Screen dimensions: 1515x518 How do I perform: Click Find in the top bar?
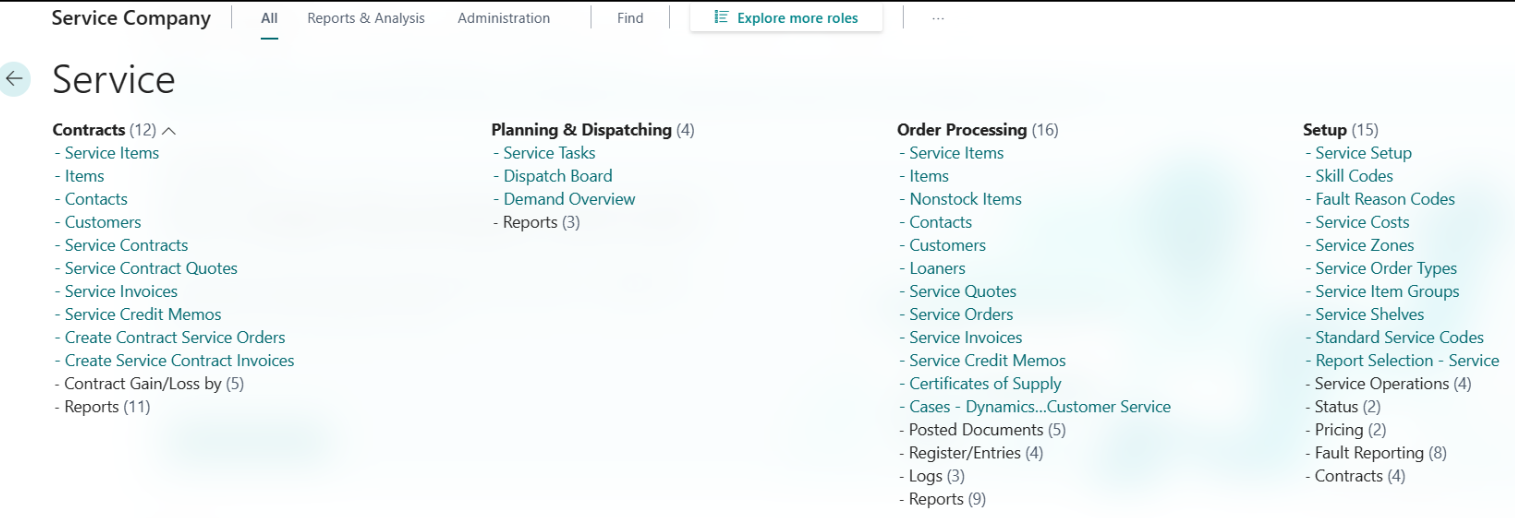click(x=630, y=18)
